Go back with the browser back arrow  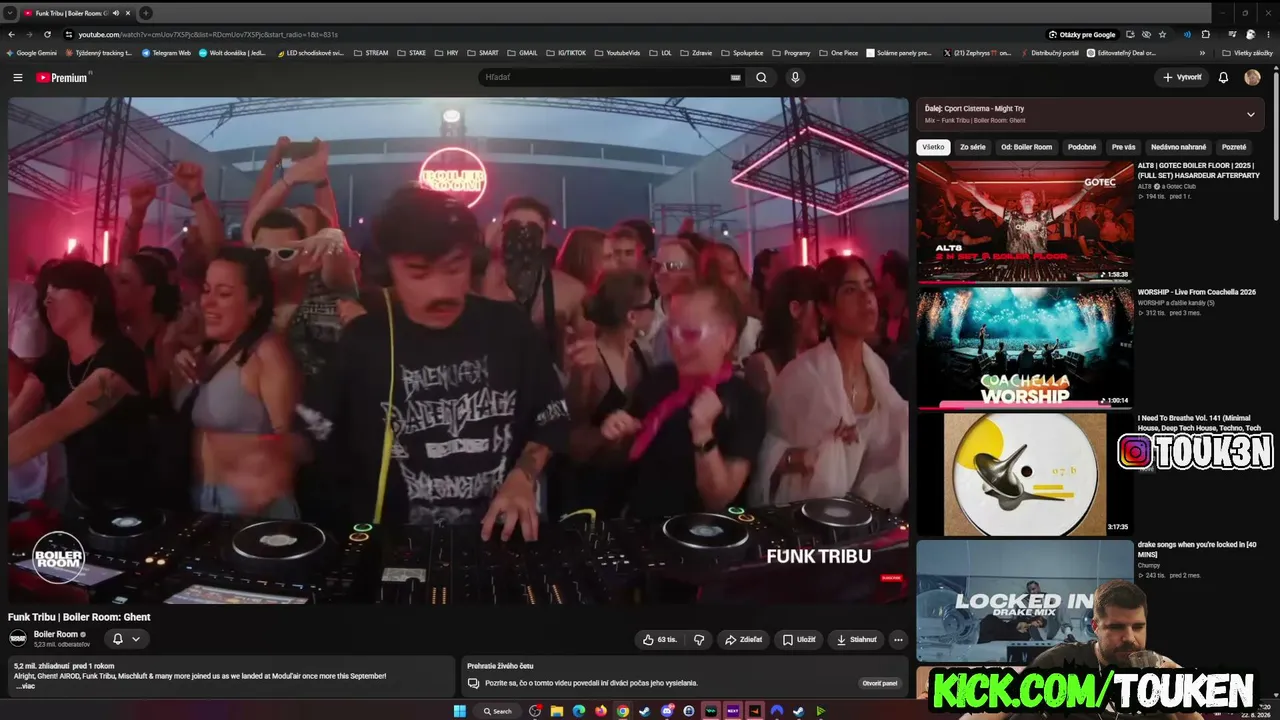pos(11,34)
